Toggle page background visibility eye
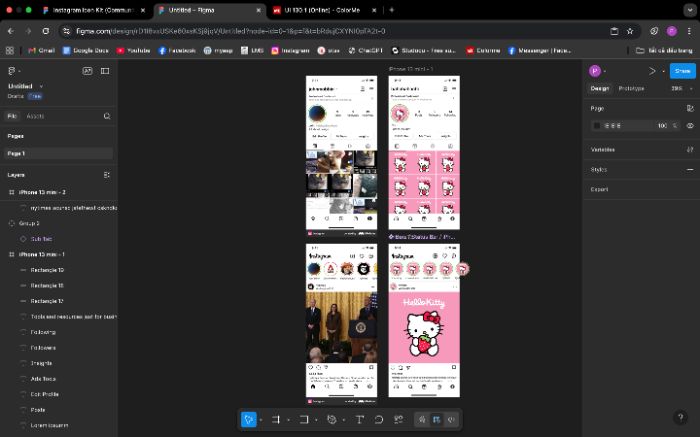700x437 pixels. point(690,126)
